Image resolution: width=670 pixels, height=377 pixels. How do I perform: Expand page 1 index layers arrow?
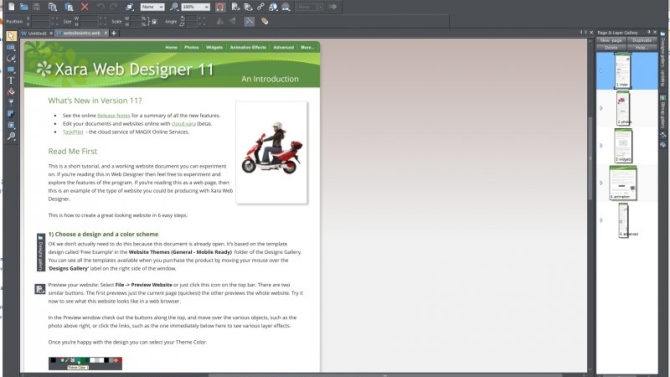601,71
